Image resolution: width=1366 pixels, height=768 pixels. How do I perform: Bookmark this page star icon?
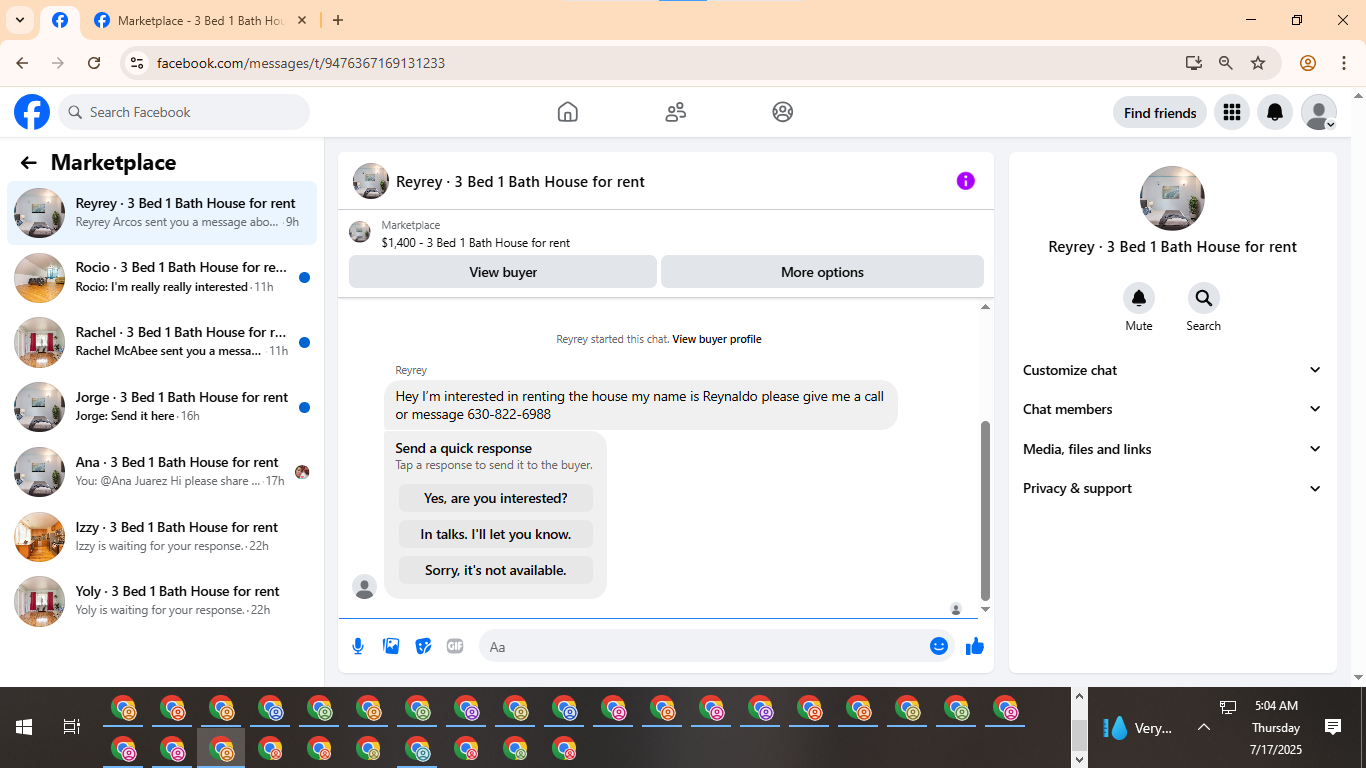[x=1258, y=63]
